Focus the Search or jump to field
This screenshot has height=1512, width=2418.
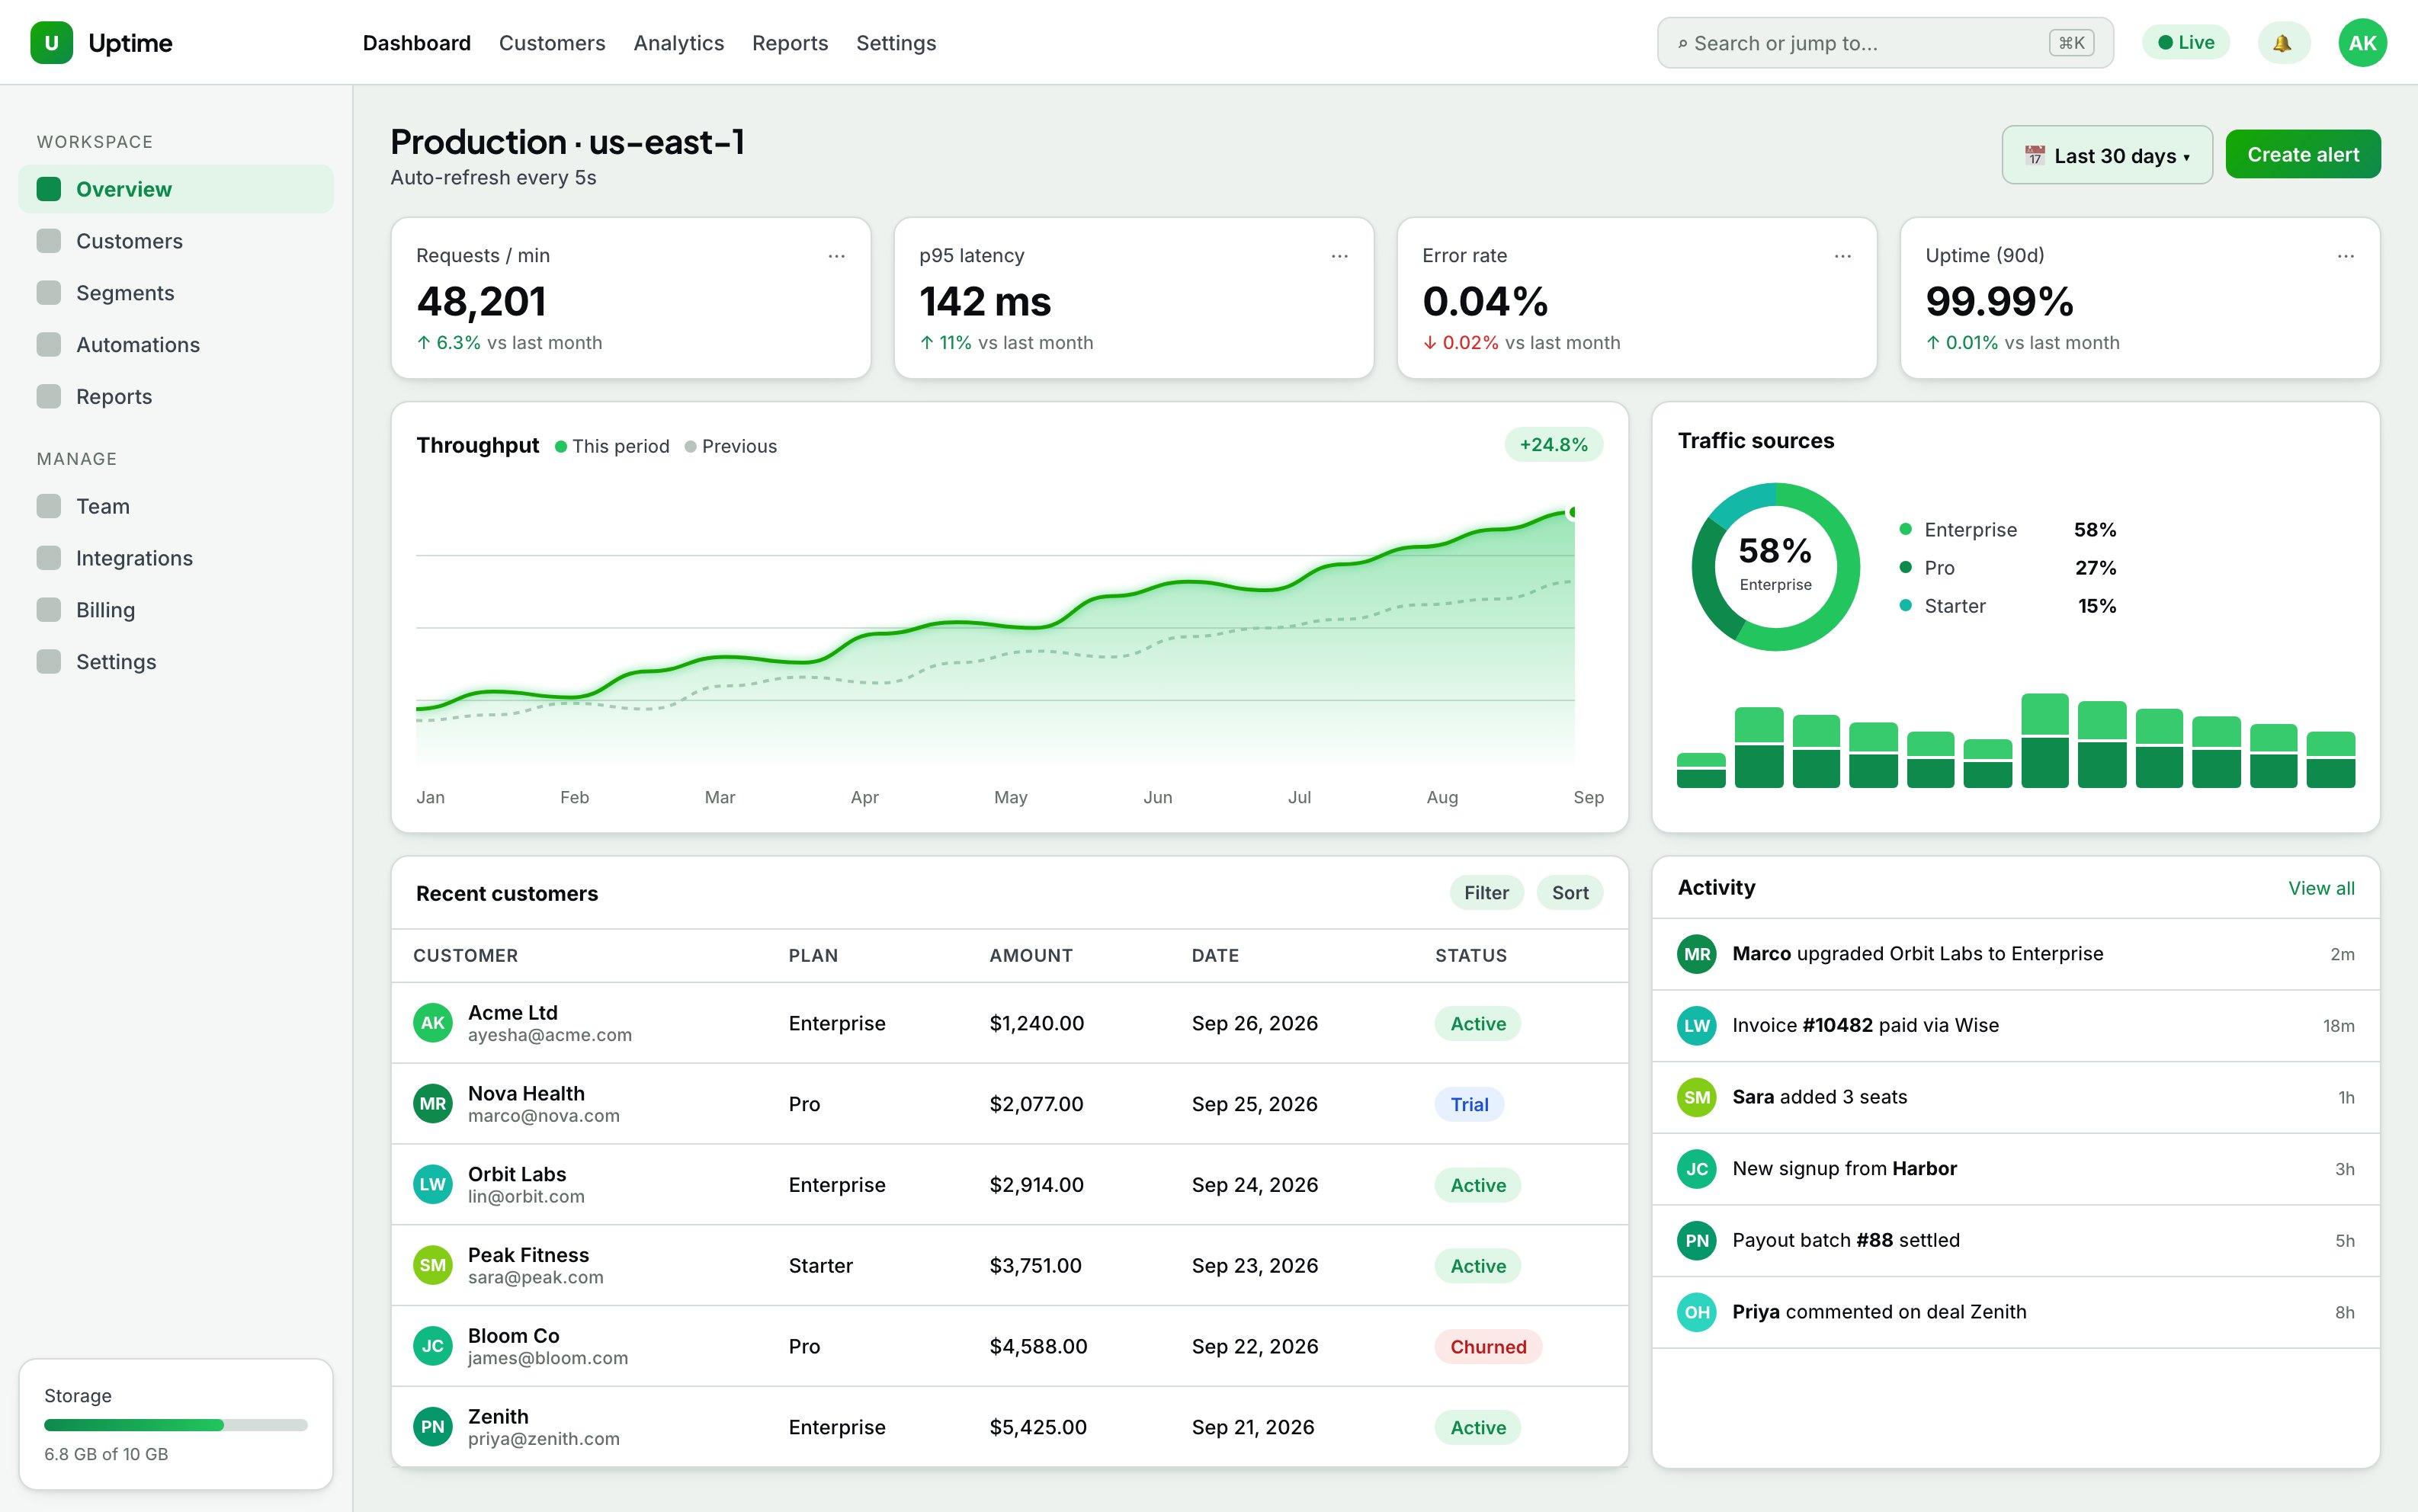coord(1885,43)
